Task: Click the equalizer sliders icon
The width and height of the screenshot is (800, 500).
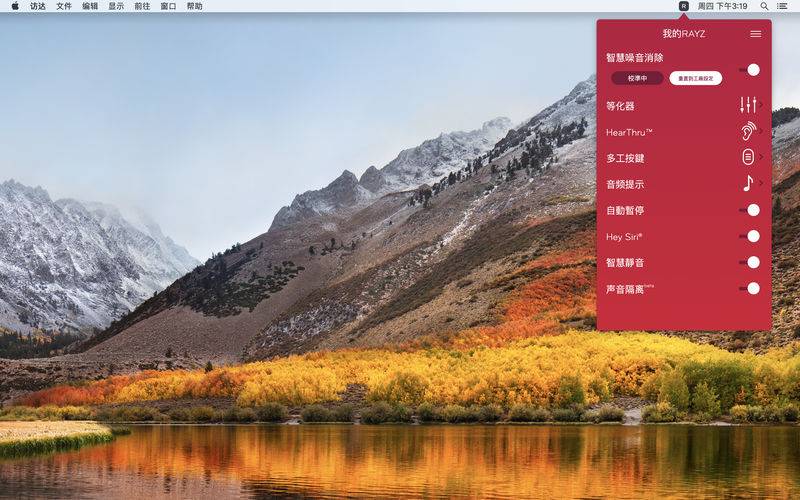Action: 747,105
